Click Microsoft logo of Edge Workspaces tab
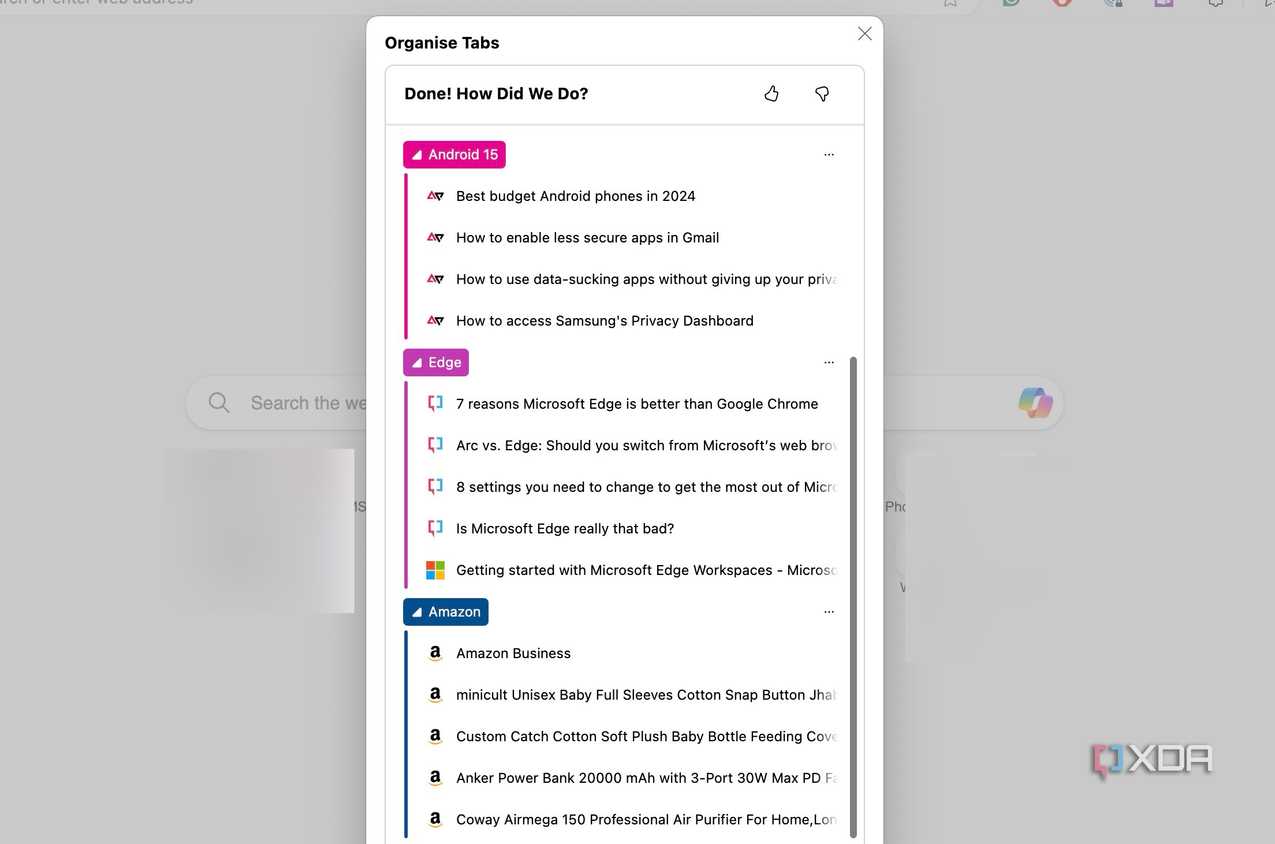 click(x=435, y=570)
